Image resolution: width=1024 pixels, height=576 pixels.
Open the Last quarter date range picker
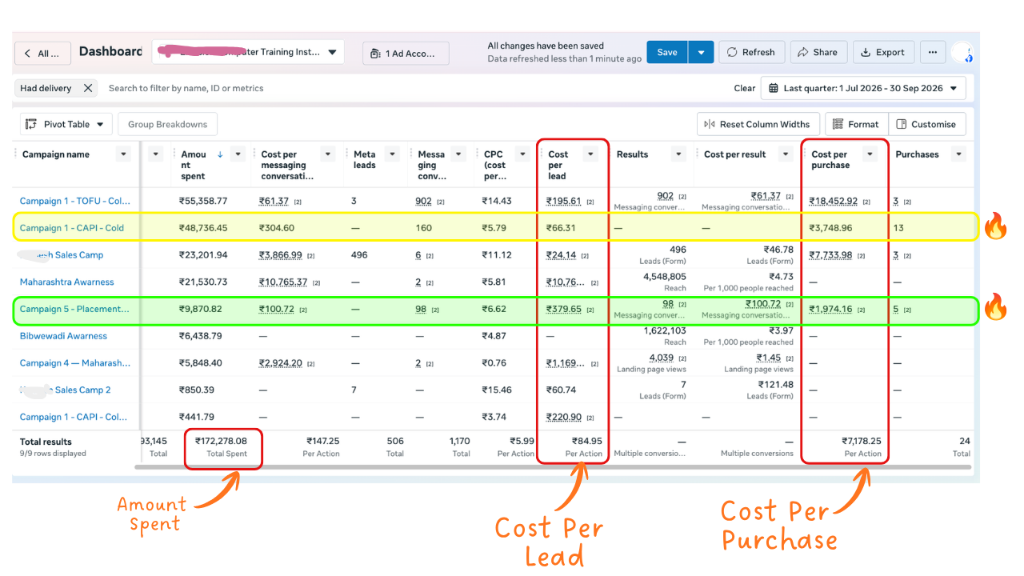point(863,88)
